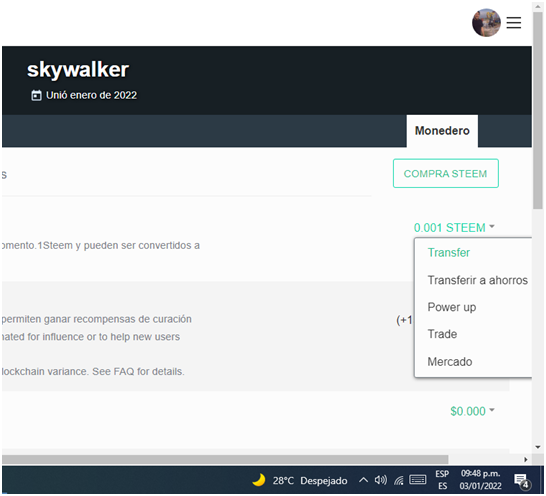The image size is (546, 496).
Task: Switch to the Monedero tab
Action: click(442, 131)
